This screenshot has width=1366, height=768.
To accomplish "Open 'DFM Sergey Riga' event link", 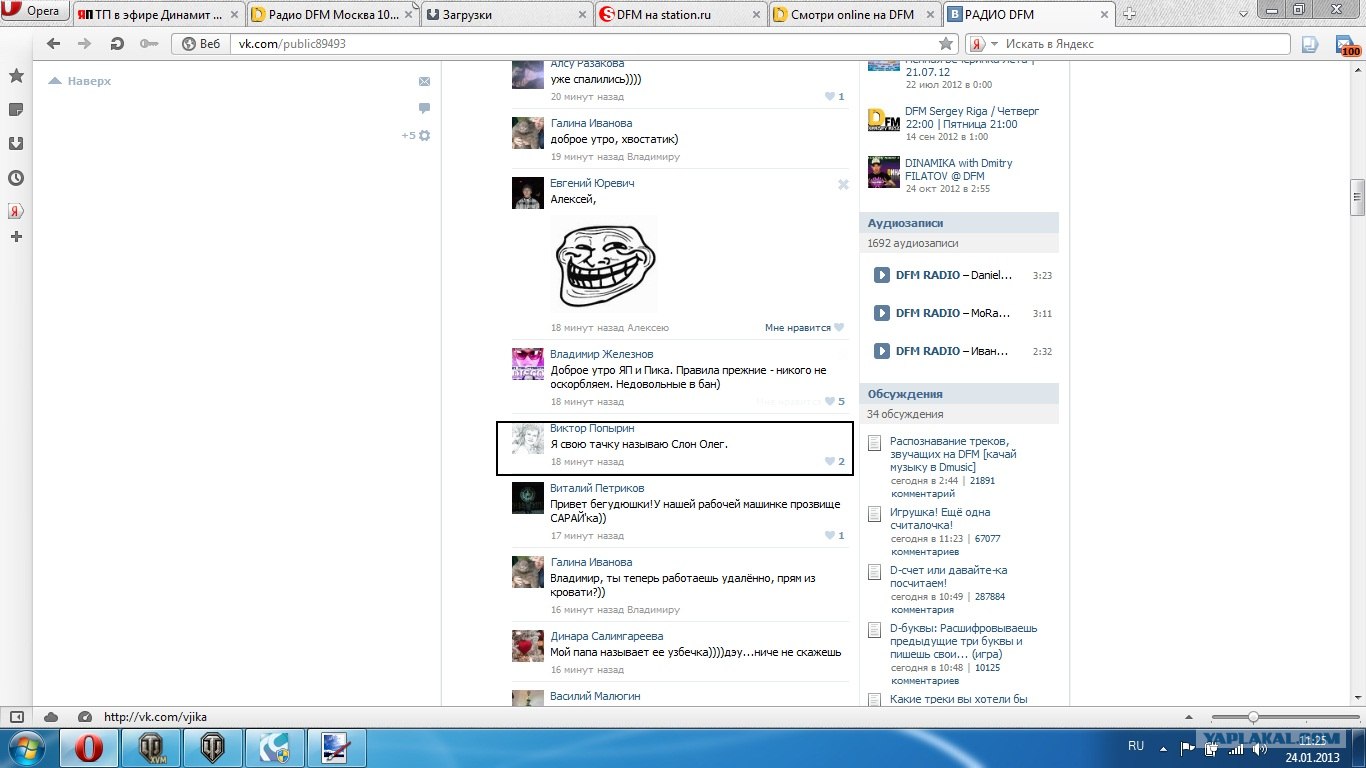I will point(972,117).
